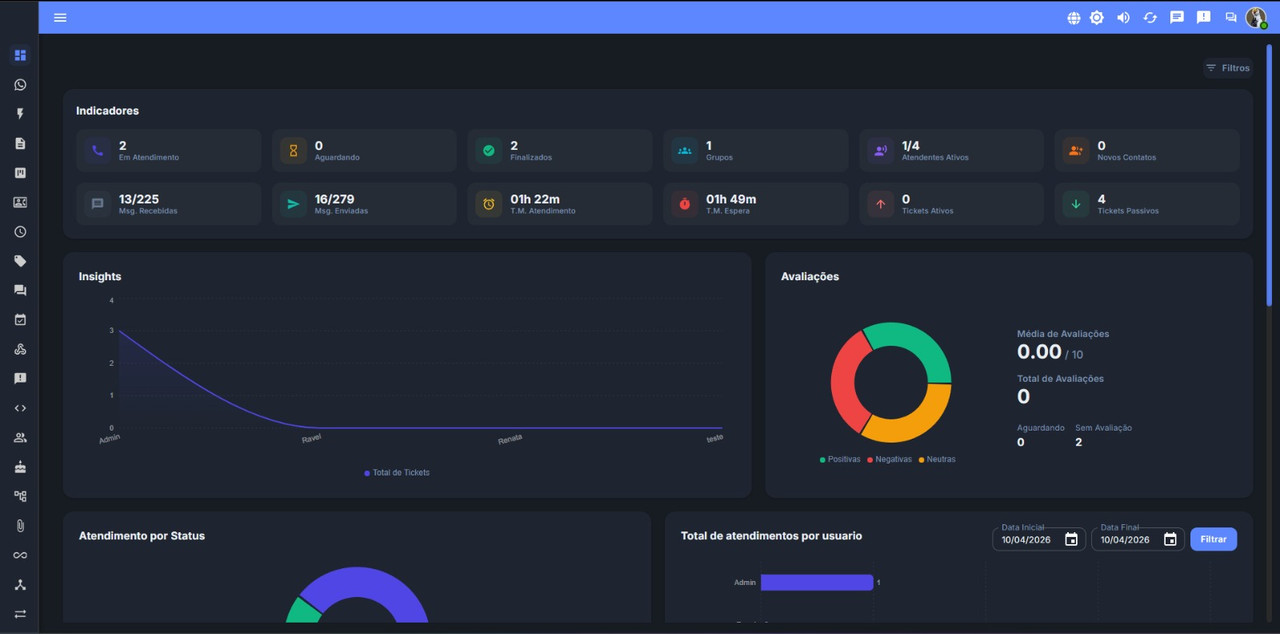Open the contact card icon in sidebar
This screenshot has height=634, width=1280.
click(x=20, y=202)
